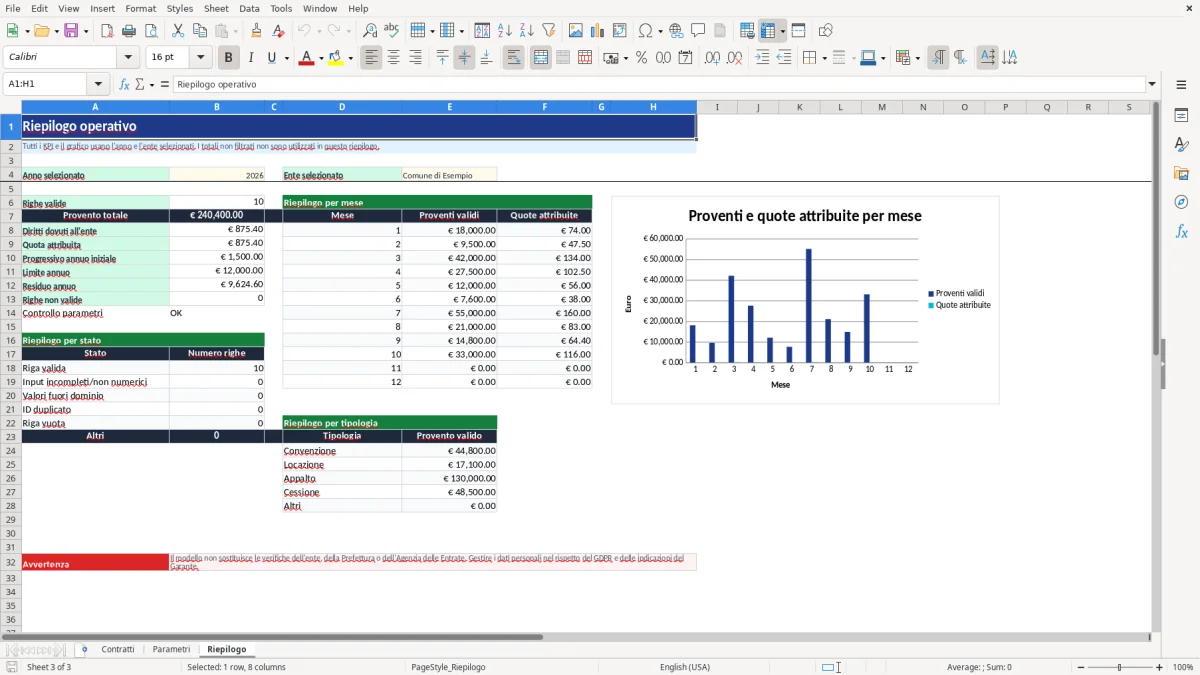Open the Split Window option
The image size is (1200, 675).
pos(798,31)
